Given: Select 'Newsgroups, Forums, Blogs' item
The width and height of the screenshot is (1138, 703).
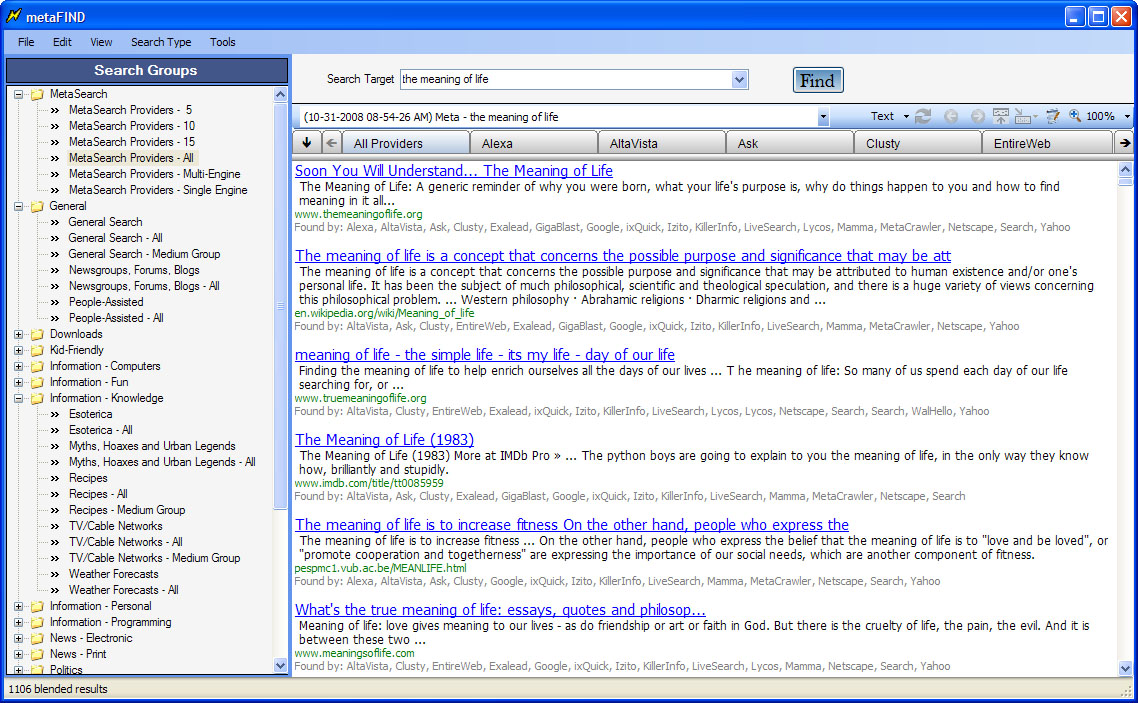Looking at the screenshot, I should point(134,270).
